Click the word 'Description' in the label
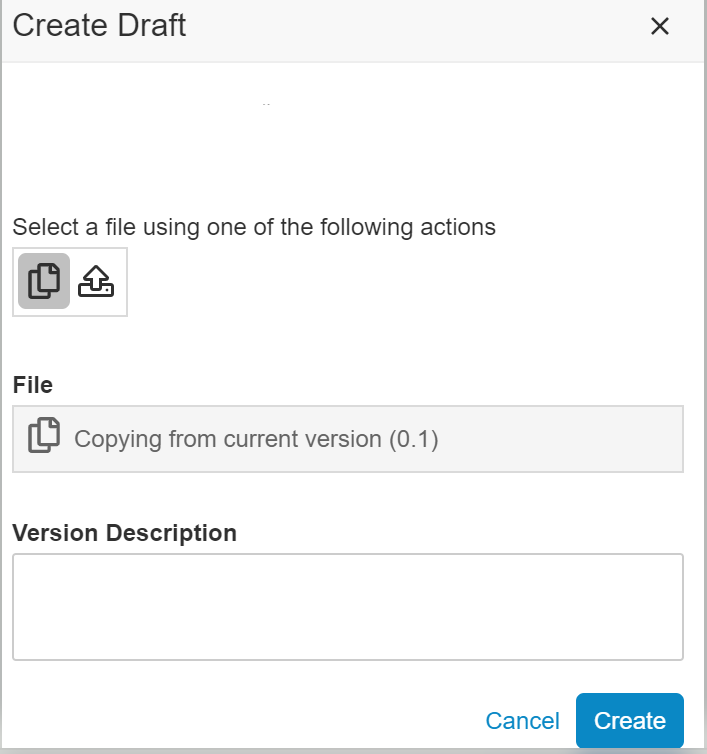707x754 pixels. tap(171, 533)
